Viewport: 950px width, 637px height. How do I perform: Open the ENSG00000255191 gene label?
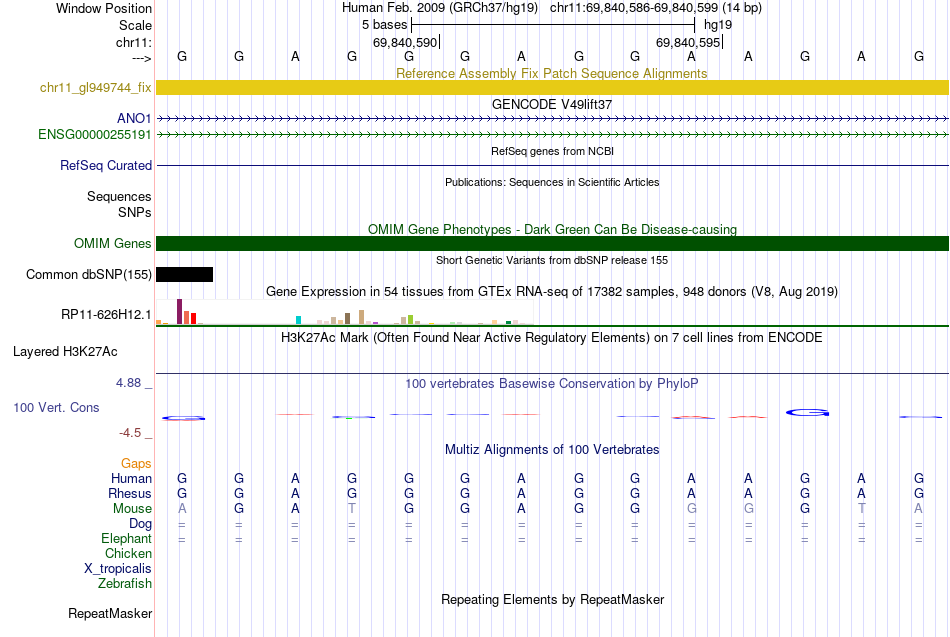(95, 134)
